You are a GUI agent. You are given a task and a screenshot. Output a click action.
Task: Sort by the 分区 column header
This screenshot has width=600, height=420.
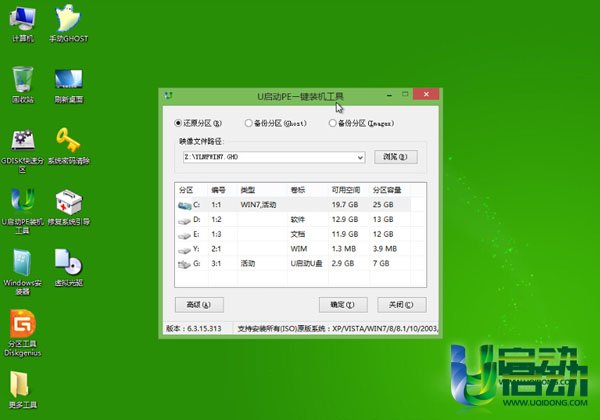pos(186,190)
